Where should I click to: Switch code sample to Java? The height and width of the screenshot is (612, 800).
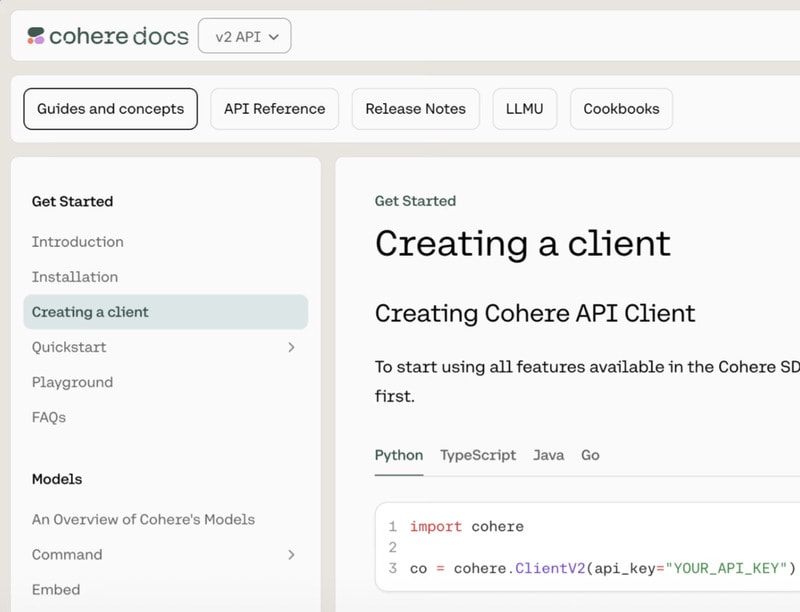(548, 455)
